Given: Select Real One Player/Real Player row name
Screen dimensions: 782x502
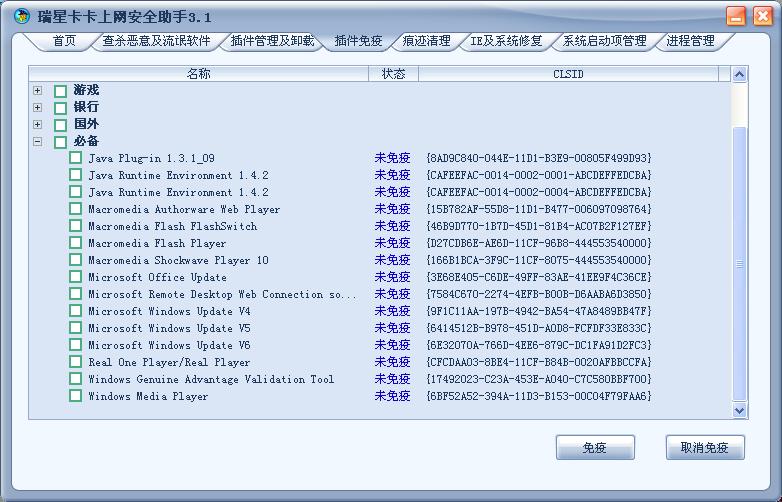Looking at the screenshot, I should (x=169, y=362).
